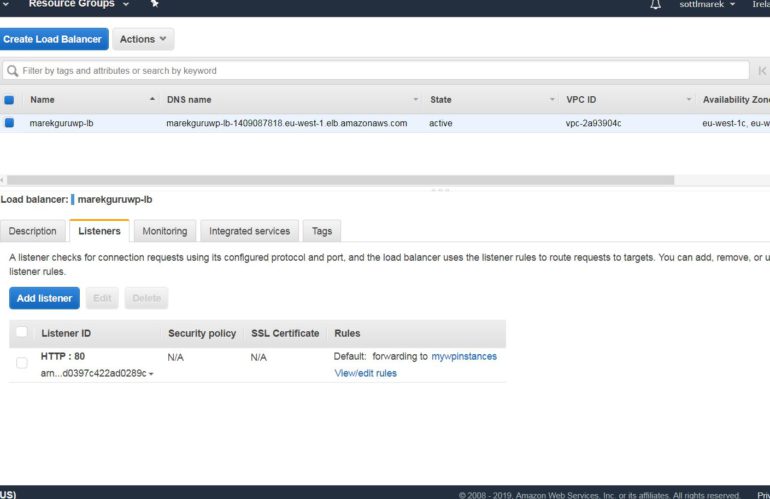The height and width of the screenshot is (499, 770).
Task: Sort by Name column arrow
Action: click(152, 99)
